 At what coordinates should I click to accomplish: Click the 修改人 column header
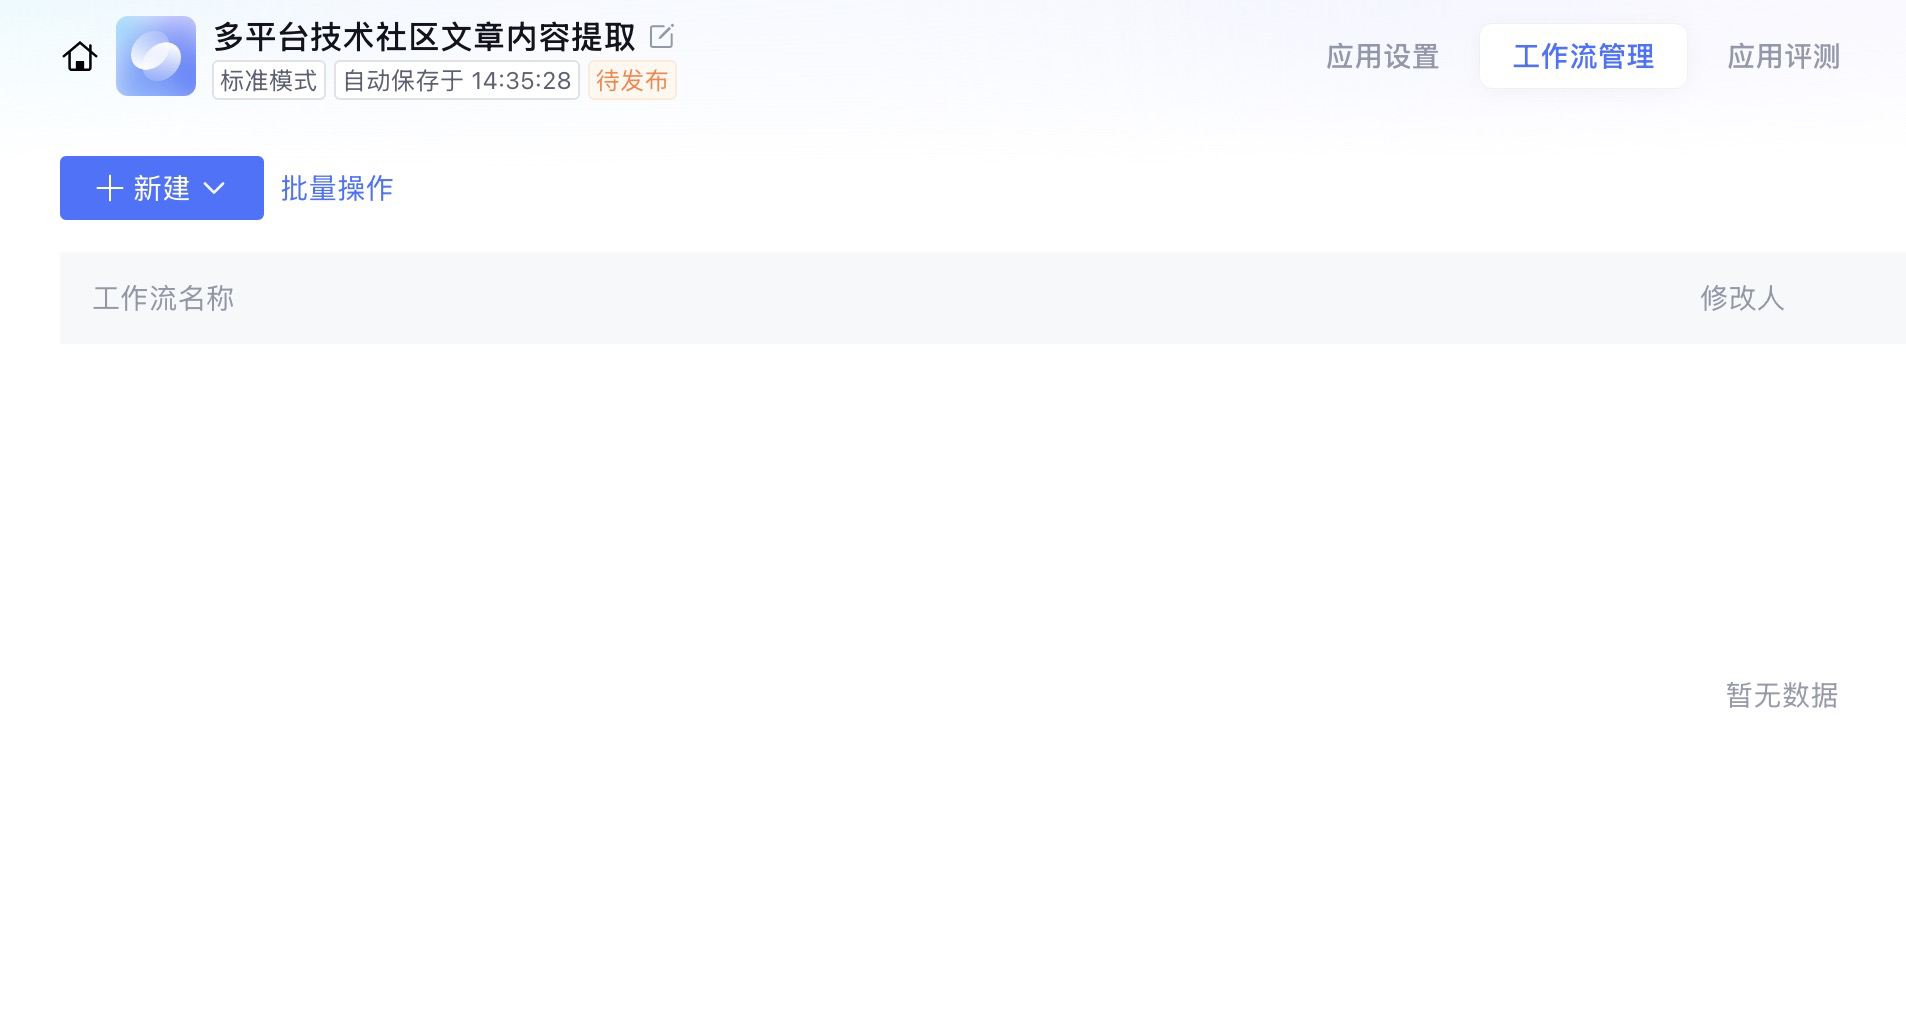[1742, 298]
